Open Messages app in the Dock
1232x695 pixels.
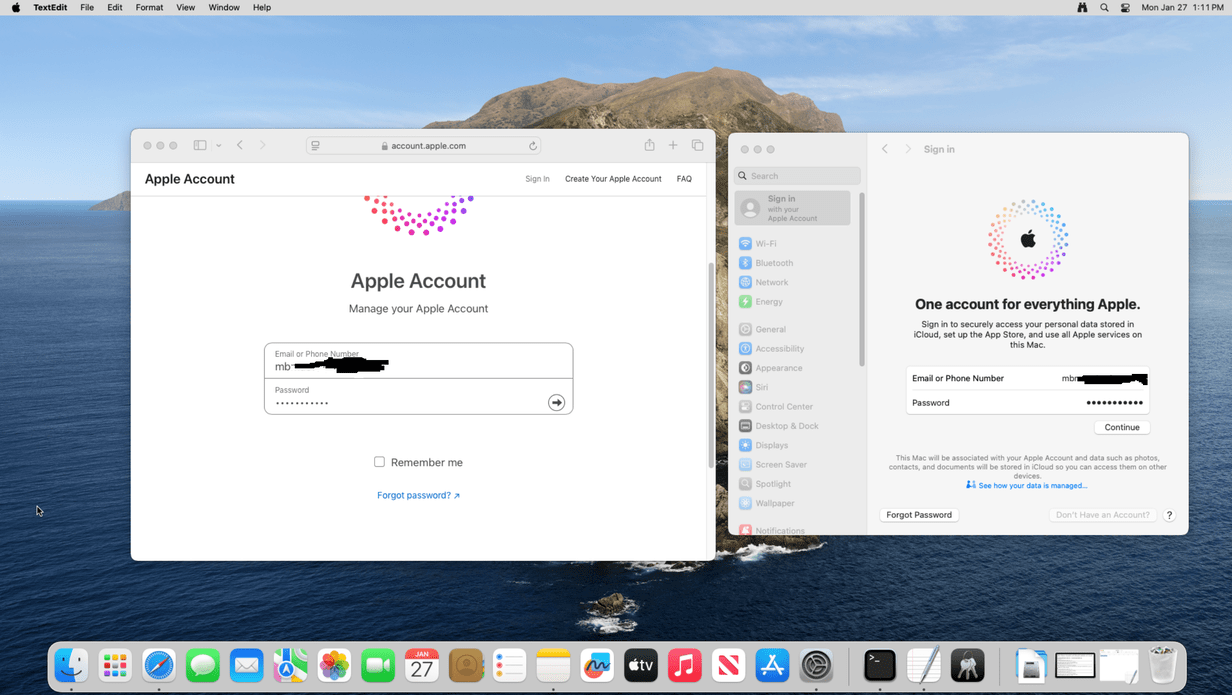203,665
